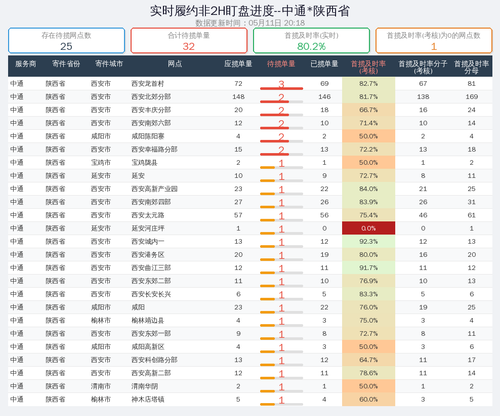Screen dimensions: 500x416
Task: Click the green 92.3% cell for 西安城内一
Action: [x=368, y=241]
